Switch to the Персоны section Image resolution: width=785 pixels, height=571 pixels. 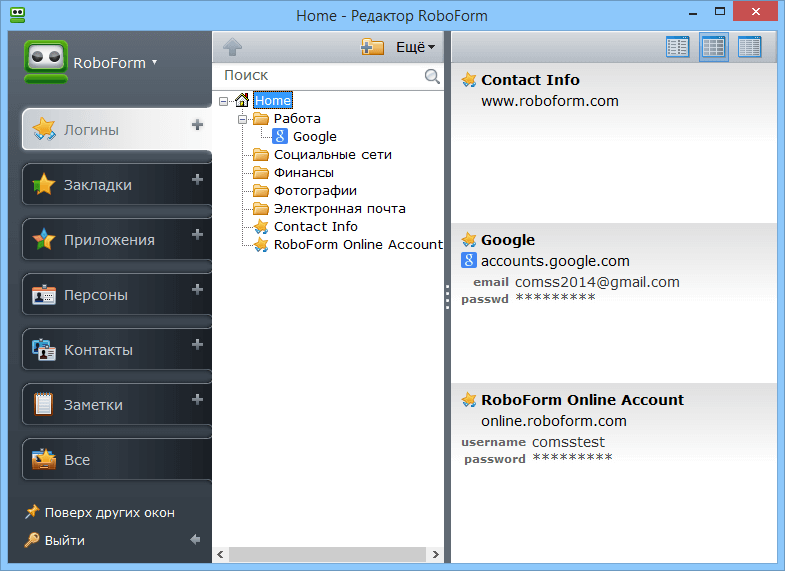(x=98, y=295)
